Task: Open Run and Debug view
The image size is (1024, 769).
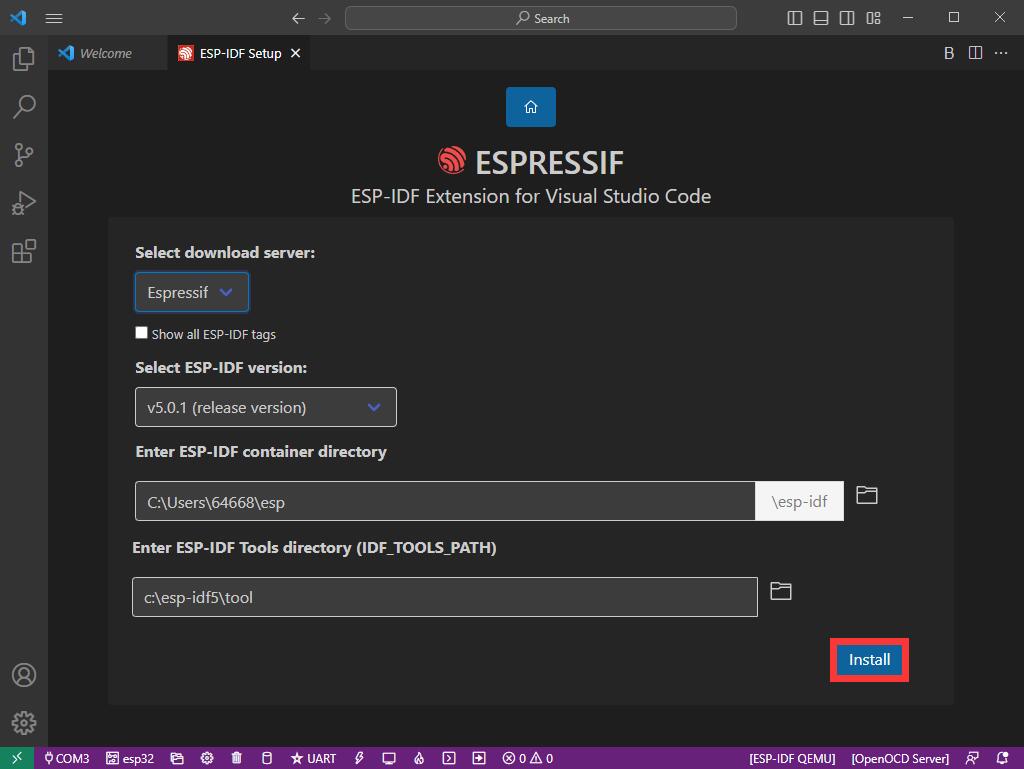Action: [24, 203]
